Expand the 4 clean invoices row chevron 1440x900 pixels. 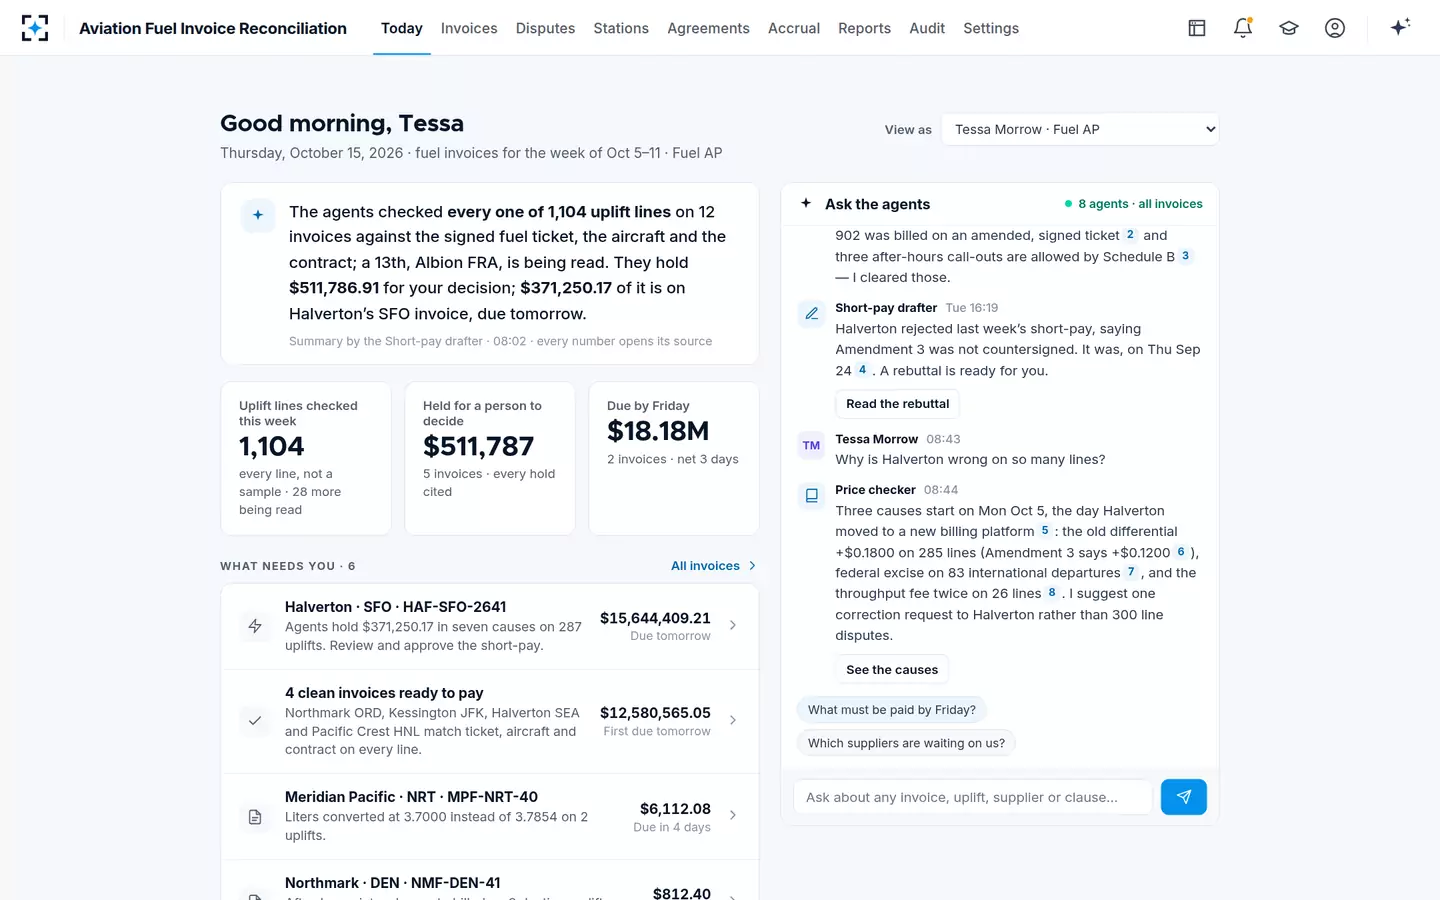733,720
